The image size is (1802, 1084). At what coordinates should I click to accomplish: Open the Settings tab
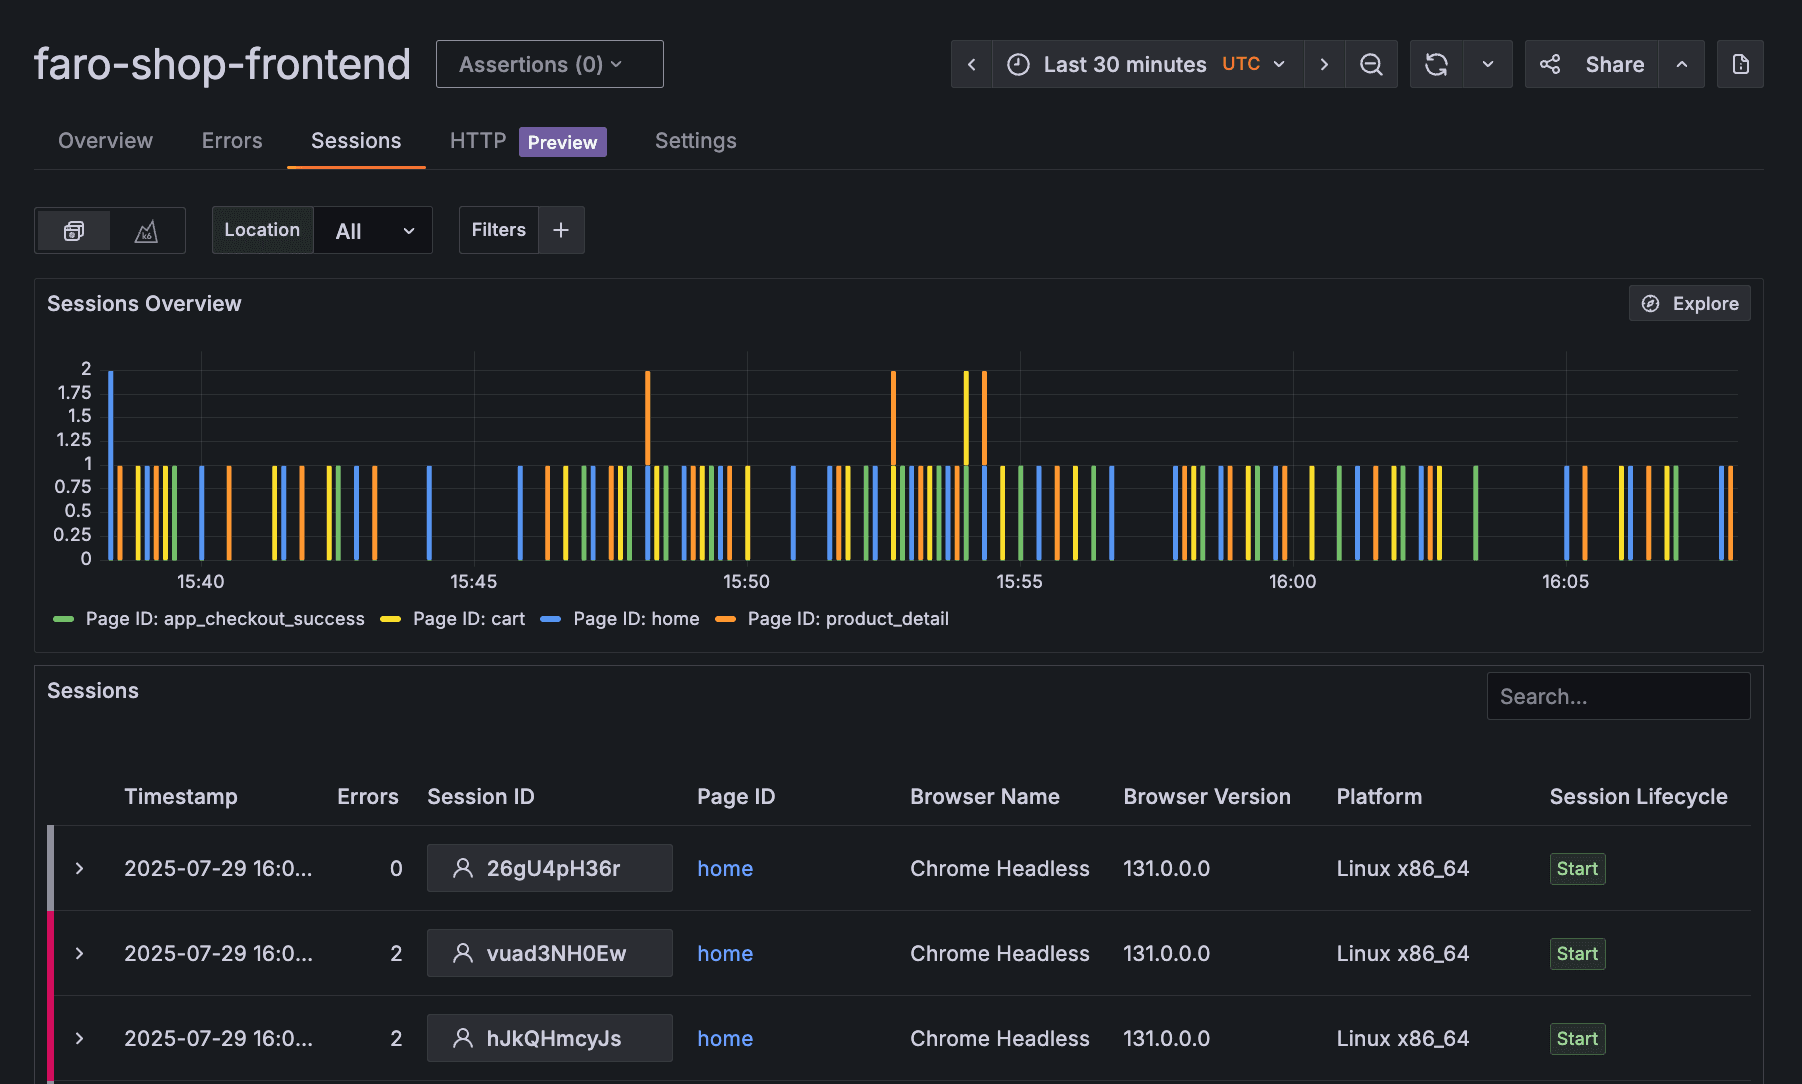pos(695,140)
